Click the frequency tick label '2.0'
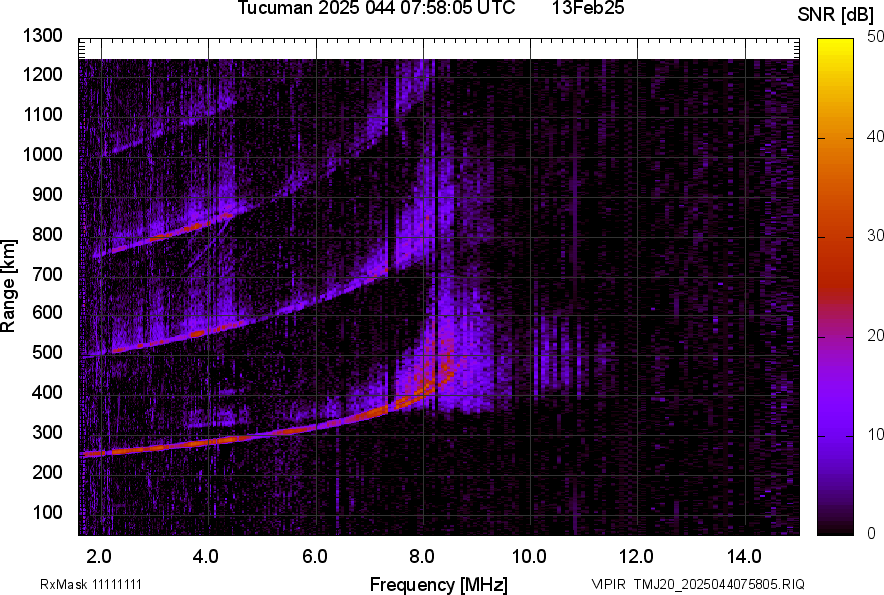 [x=99, y=556]
